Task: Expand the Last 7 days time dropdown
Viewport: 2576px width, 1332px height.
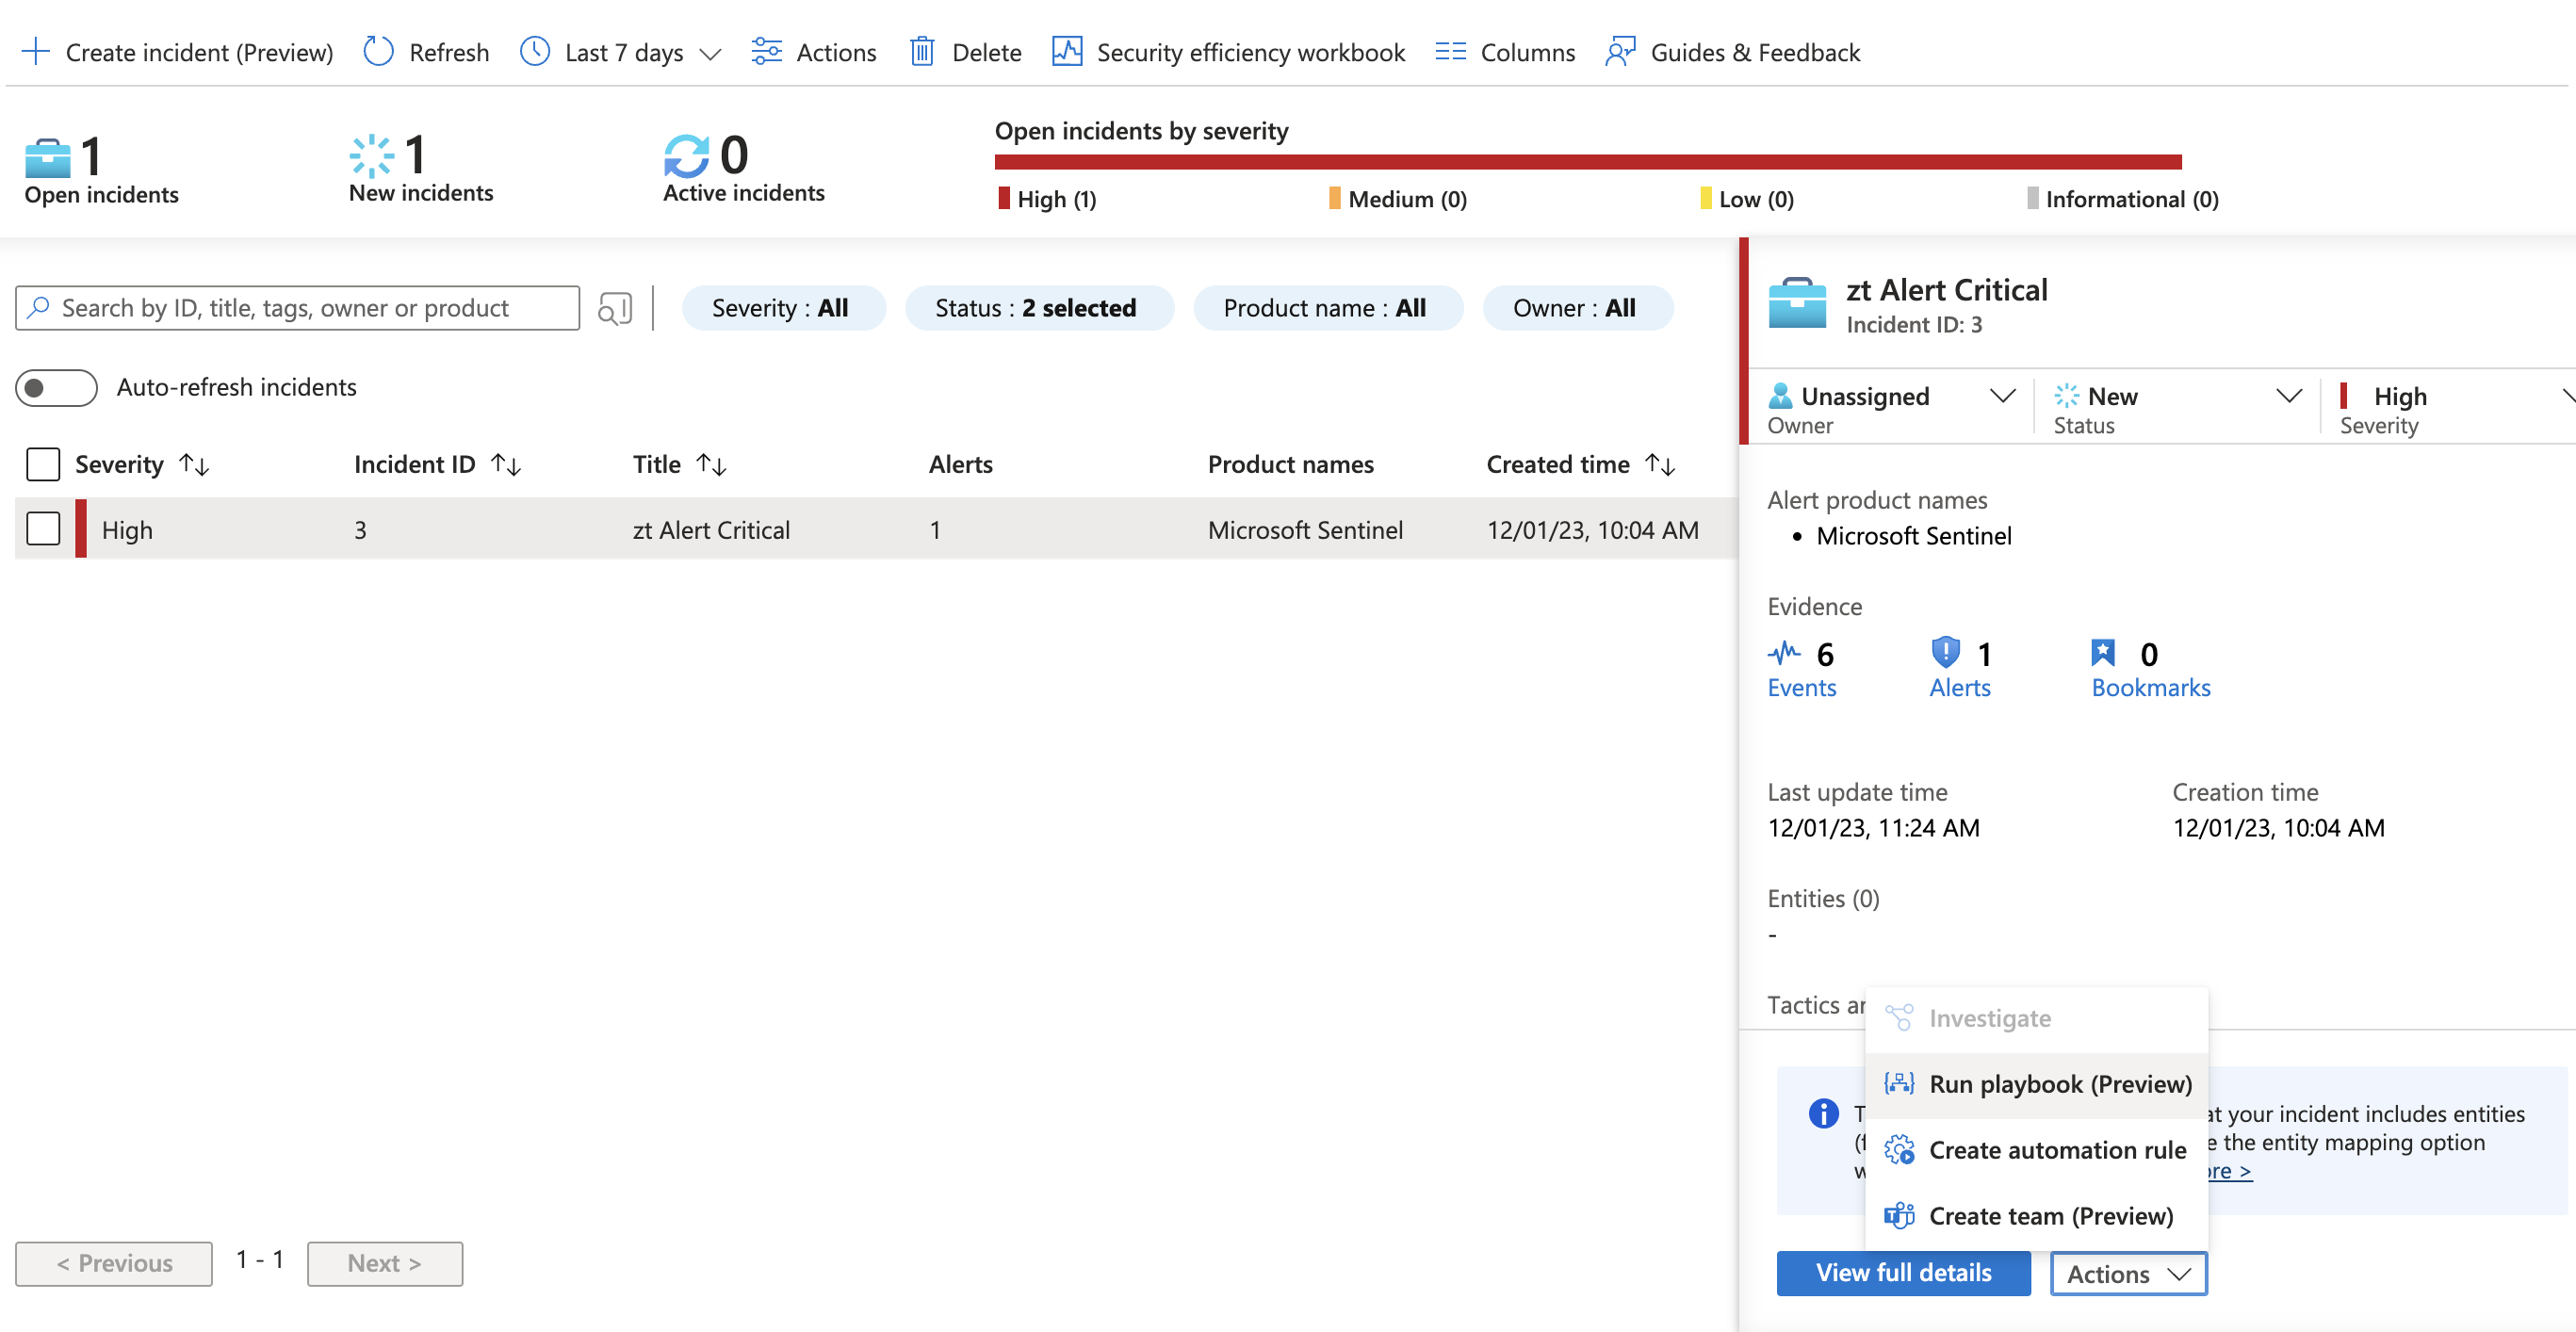Action: 711,53
